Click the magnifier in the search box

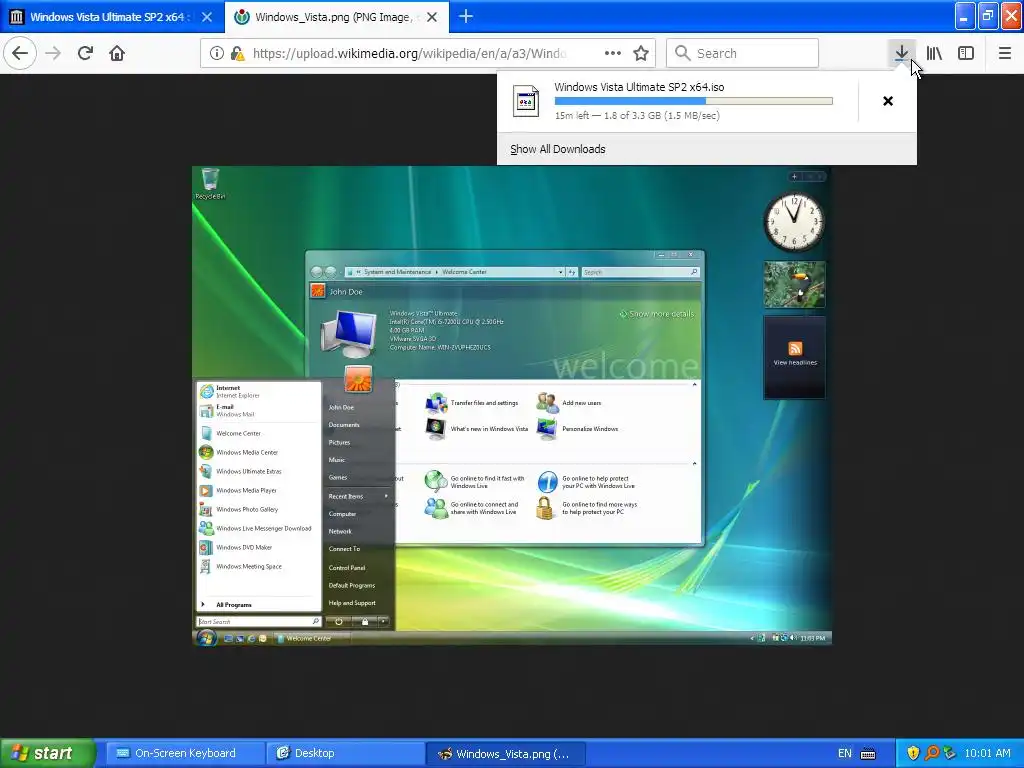(x=682, y=53)
